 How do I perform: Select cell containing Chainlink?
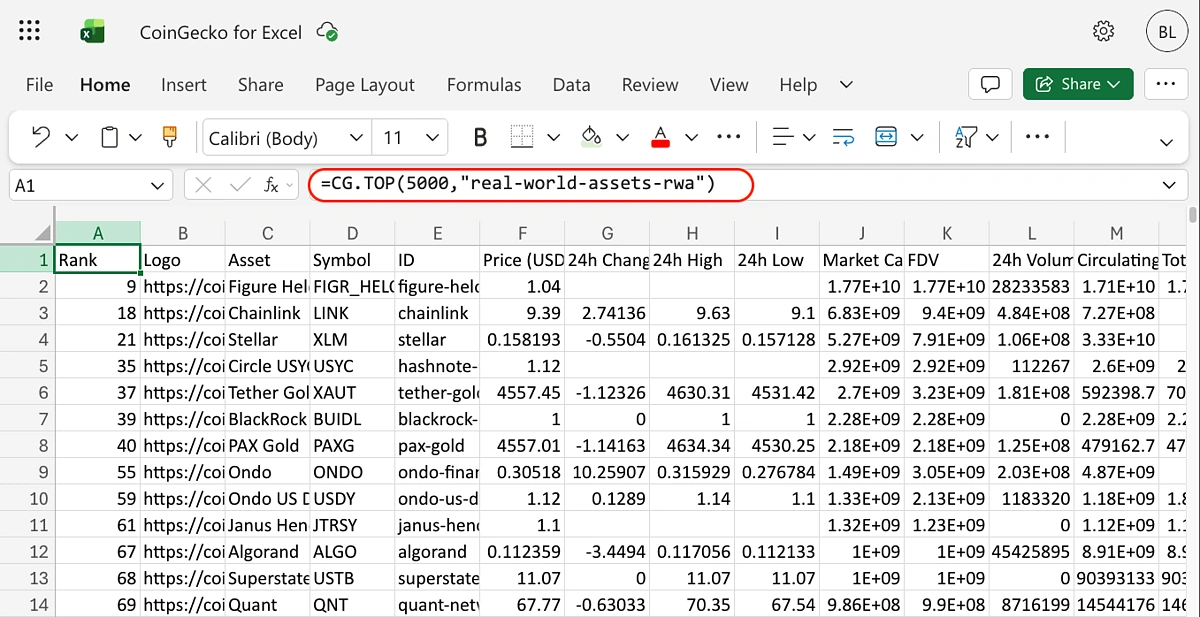click(x=268, y=313)
